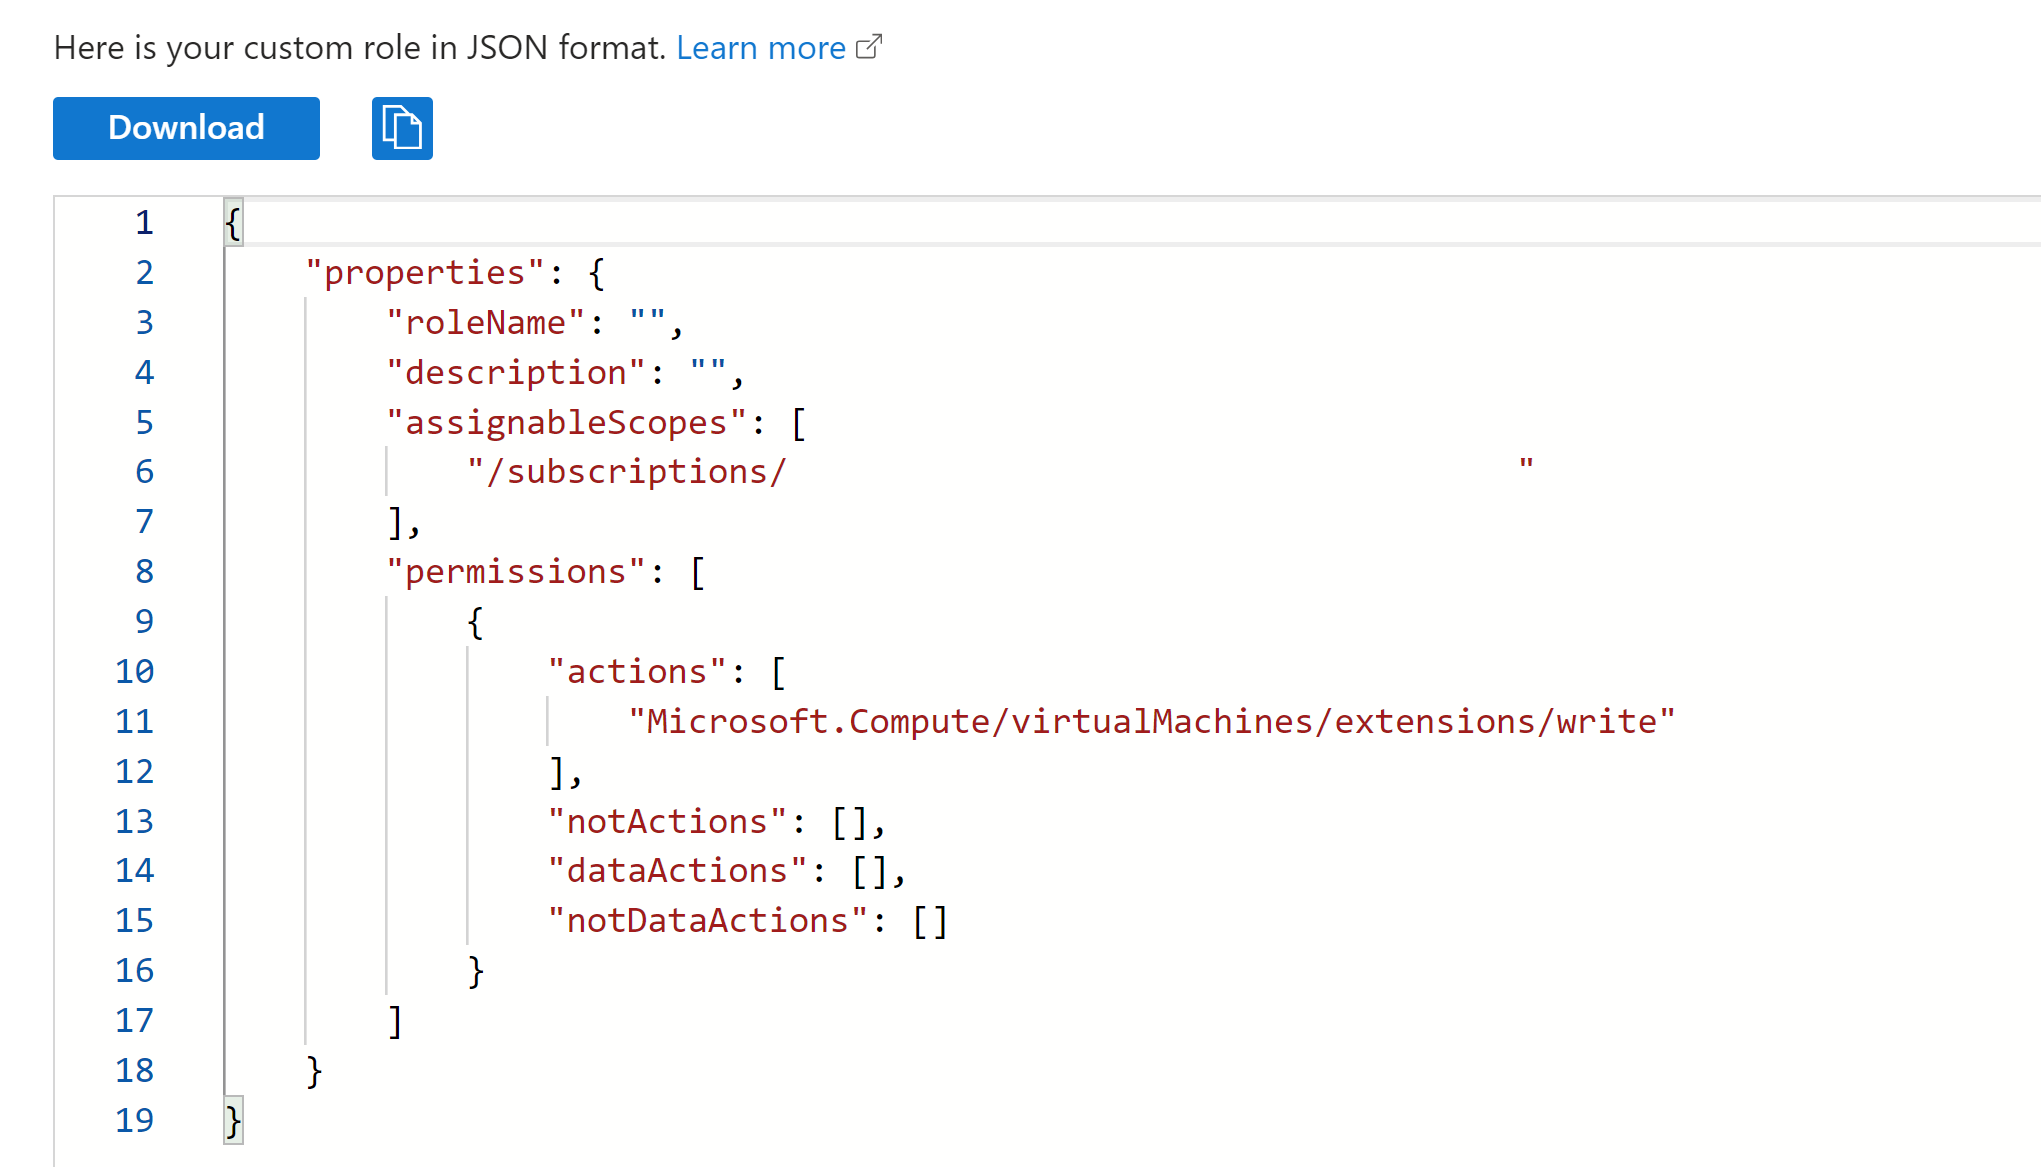The height and width of the screenshot is (1168, 2041).
Task: Click the "actions" key text
Action: 636,671
